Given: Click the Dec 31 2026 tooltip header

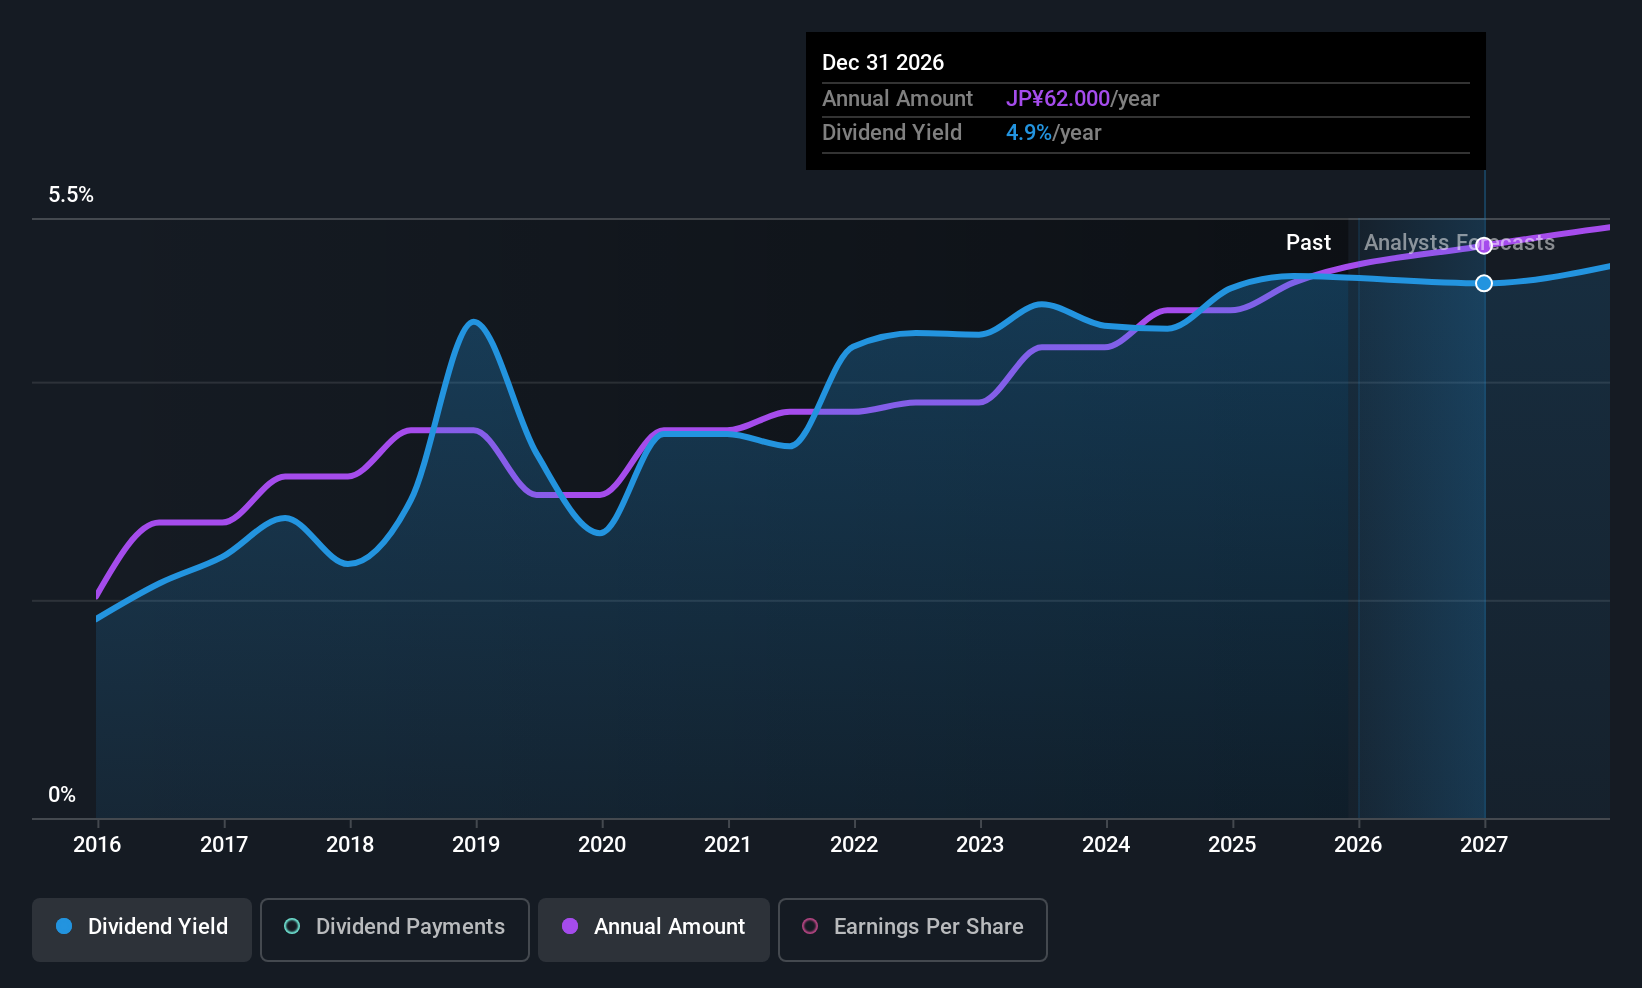Looking at the screenshot, I should click(x=883, y=62).
